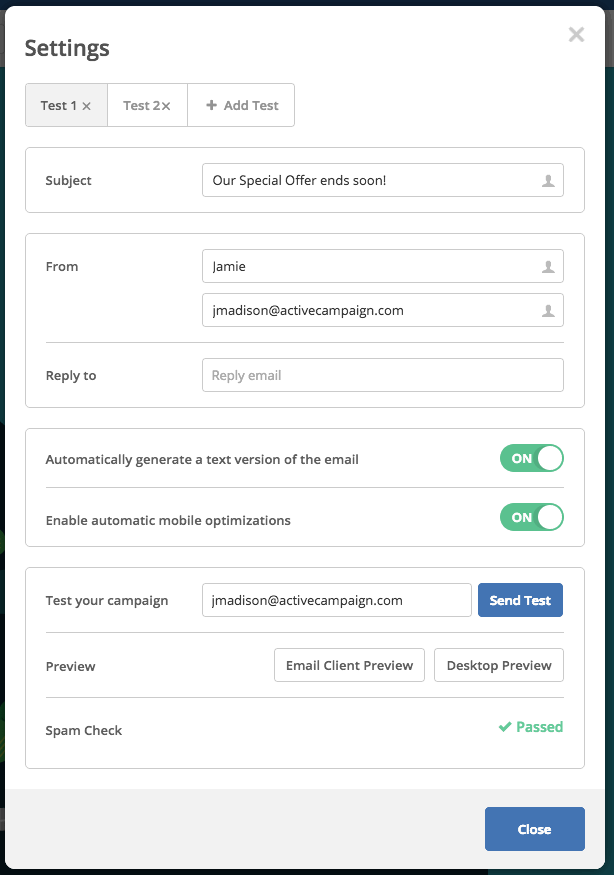The height and width of the screenshot is (875, 614).
Task: Click personalization icon in Subject field
Action: pyautogui.click(x=548, y=181)
